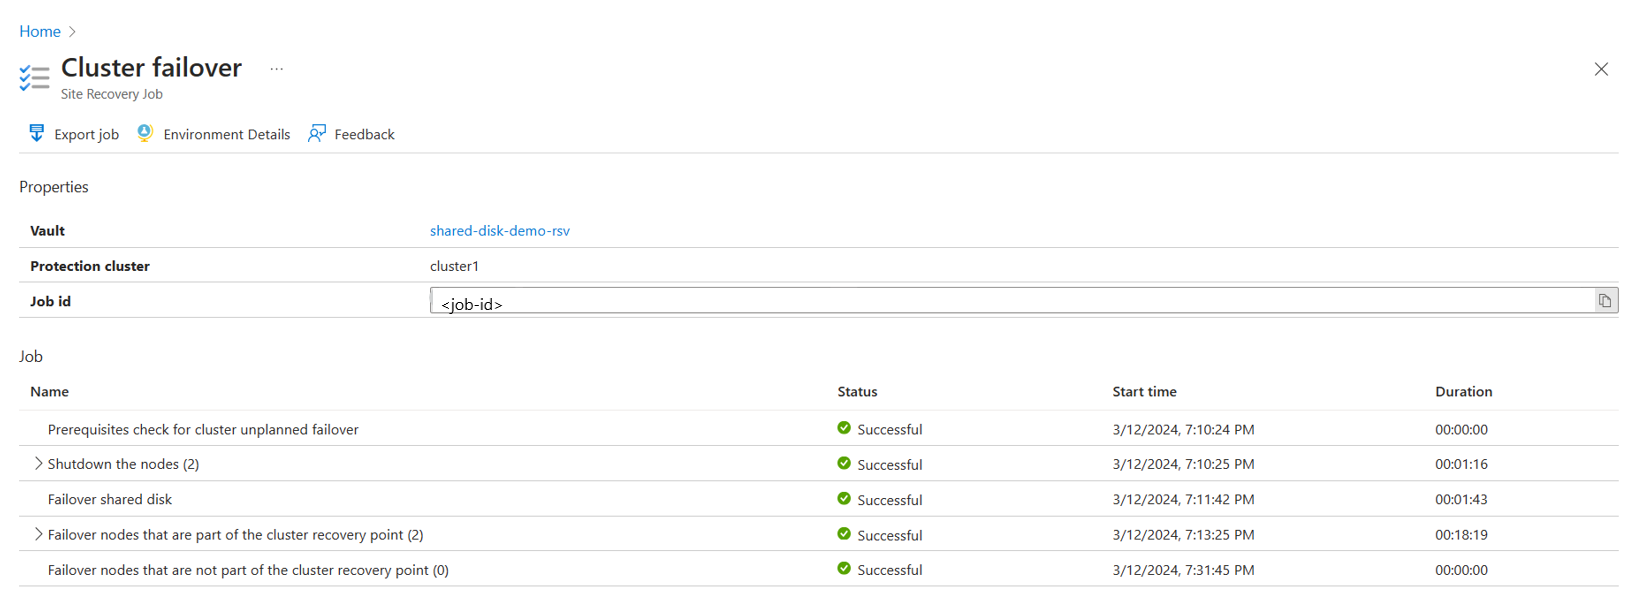Open the shared-disk-demo-rsv vault link
Viewport: 1625px width, 613px height.
coord(499,231)
